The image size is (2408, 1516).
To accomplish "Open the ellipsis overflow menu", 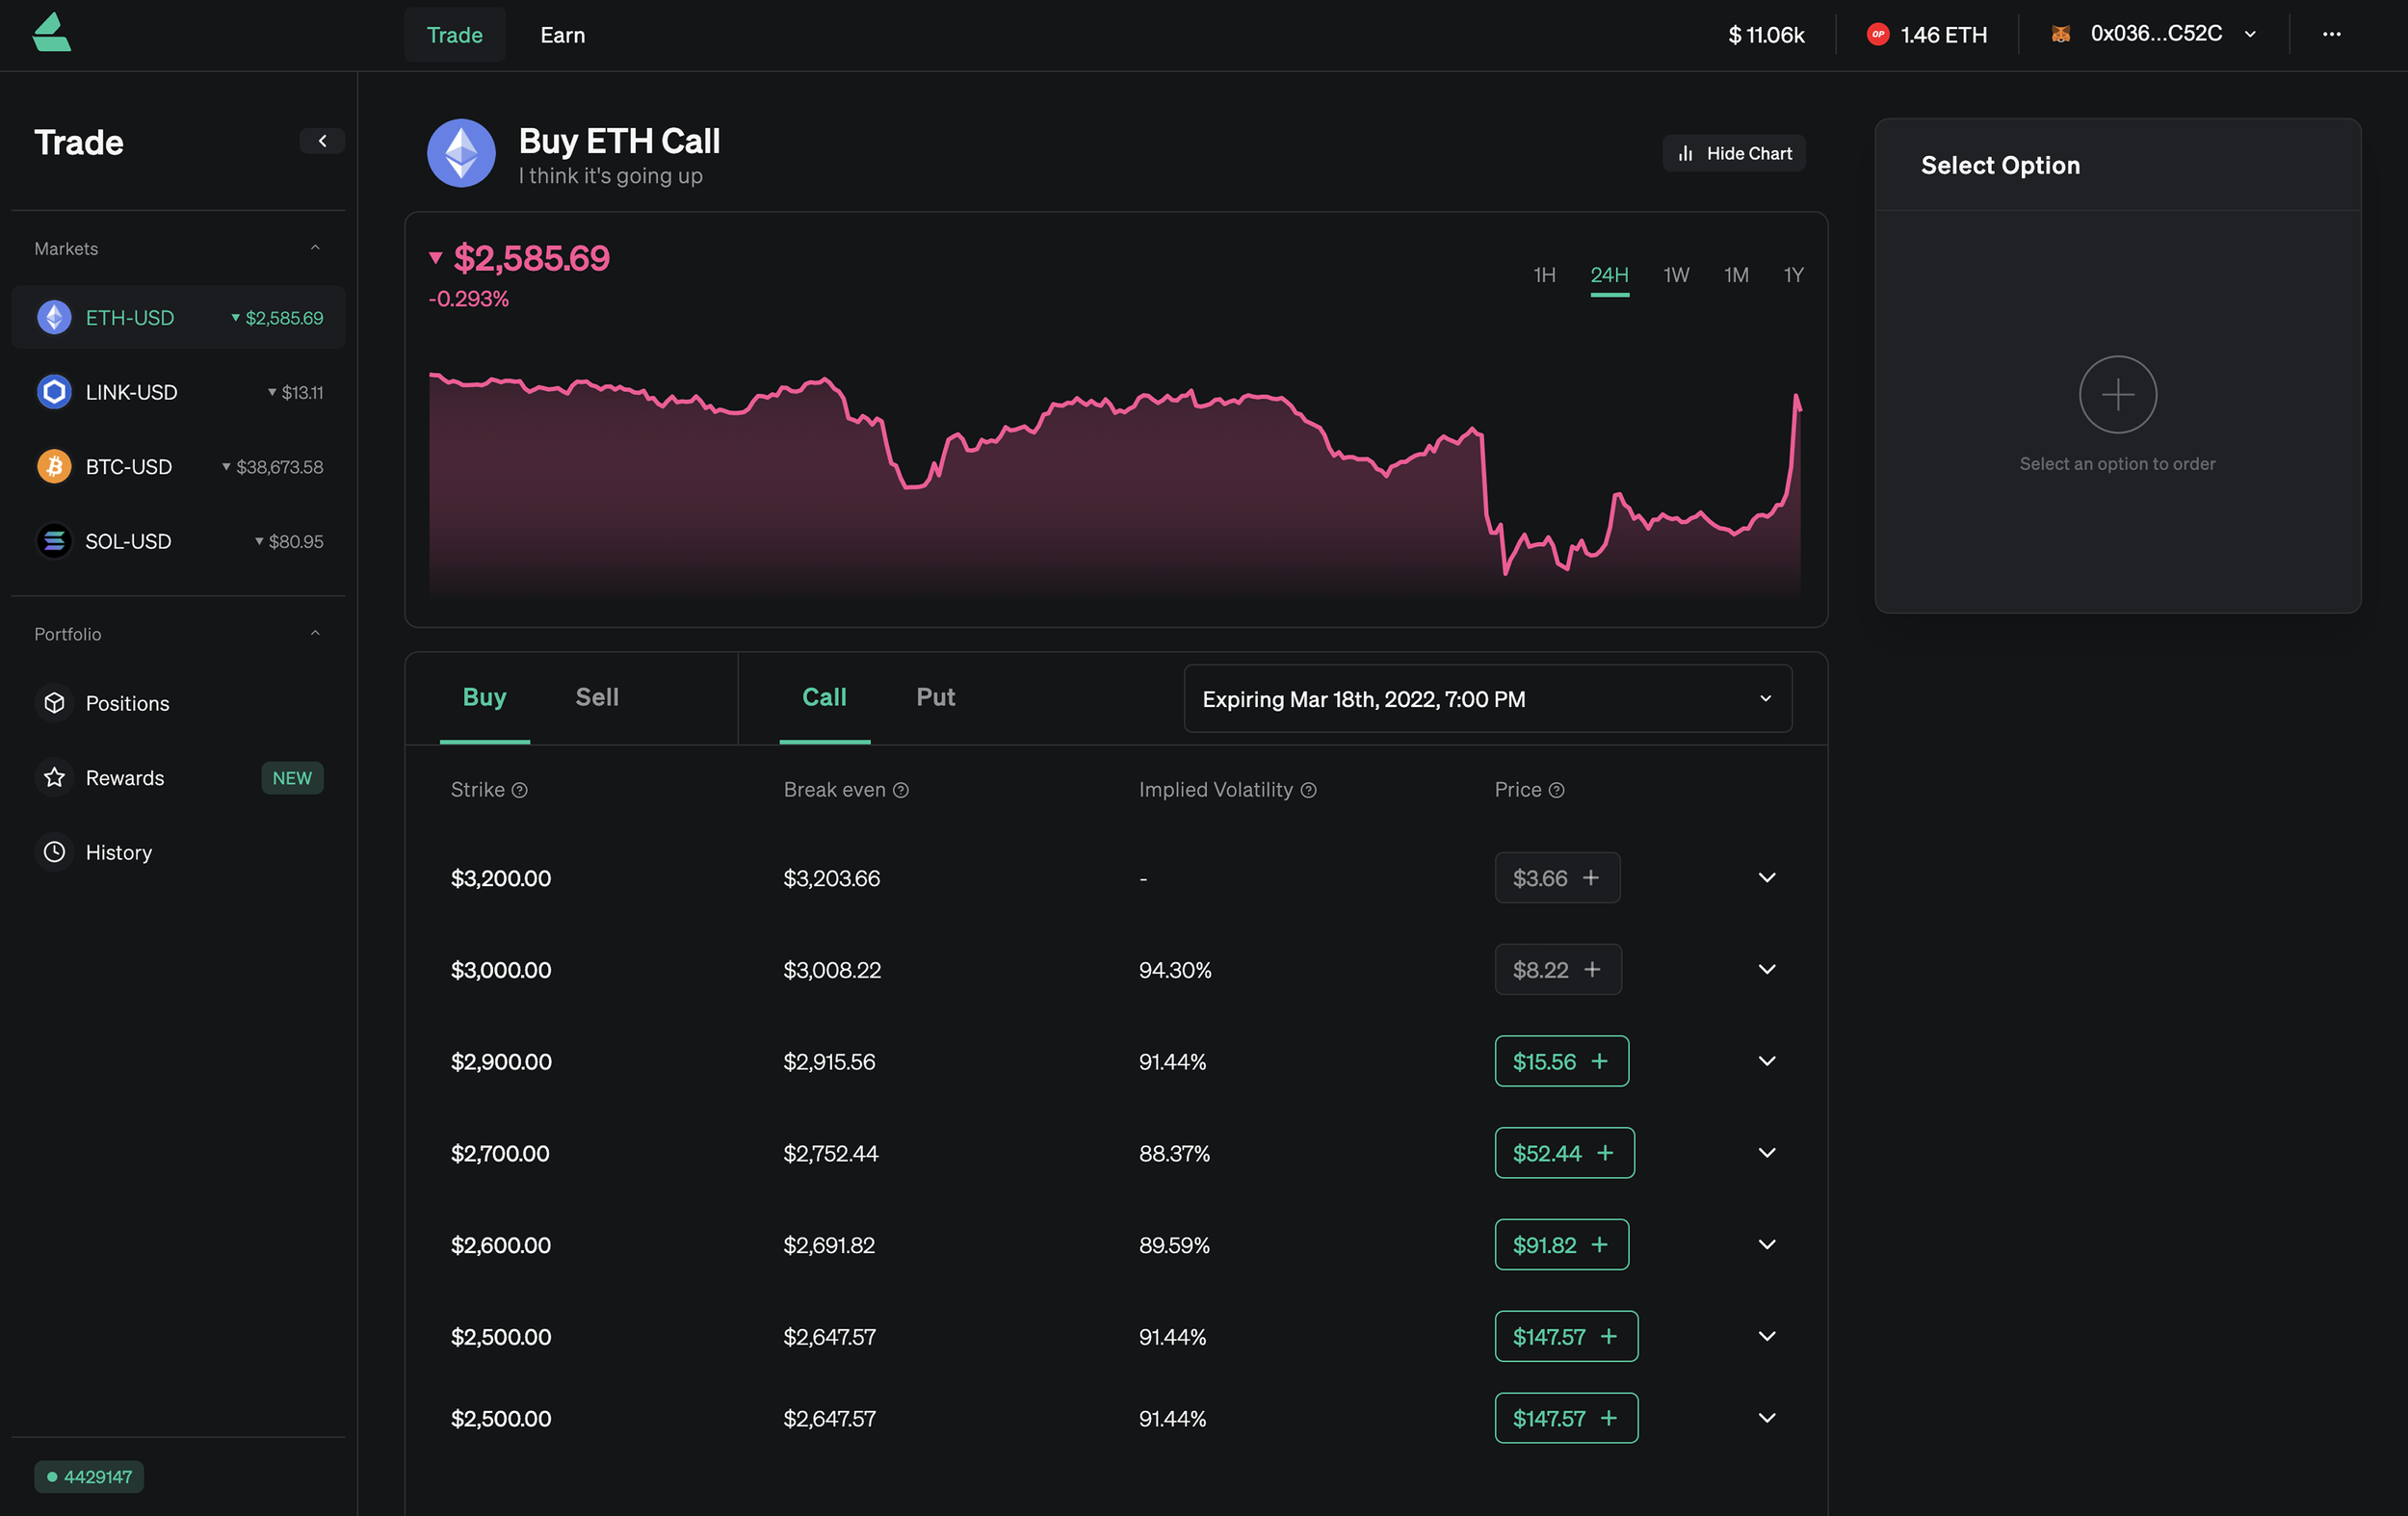I will point(2331,35).
